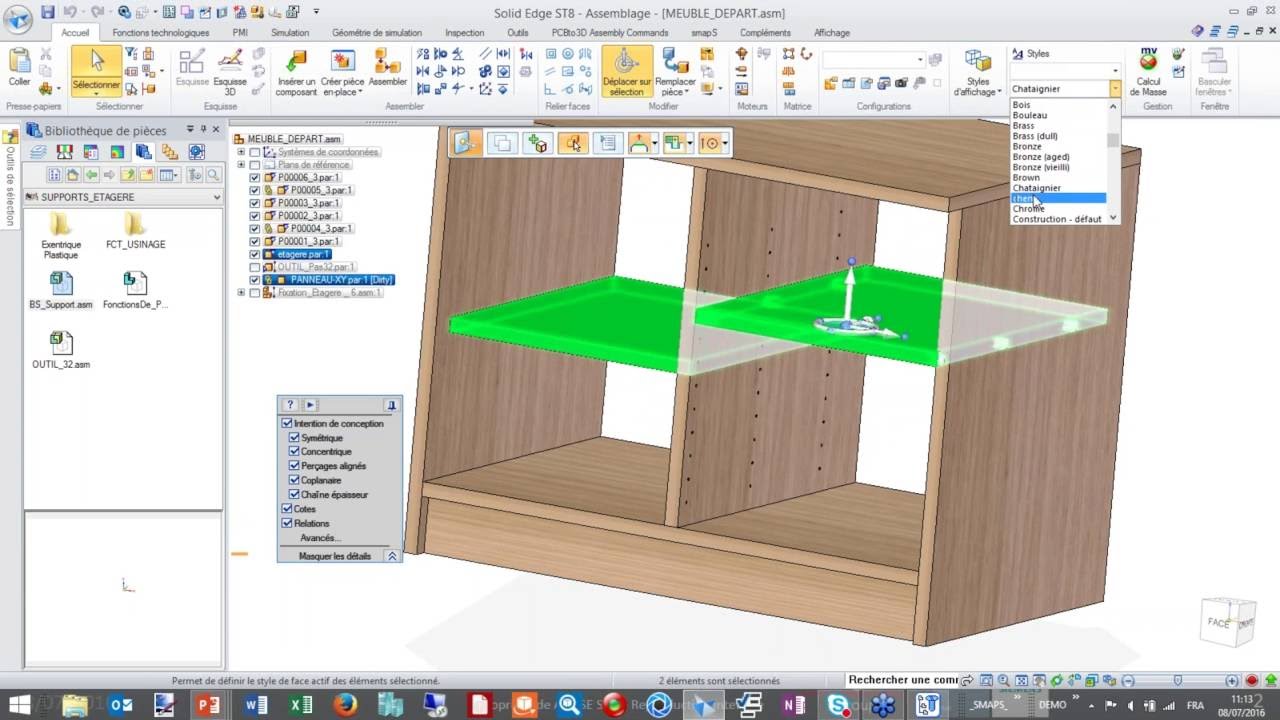Choose Bouleau style in list
The height and width of the screenshot is (720, 1280).
tap(1030, 115)
